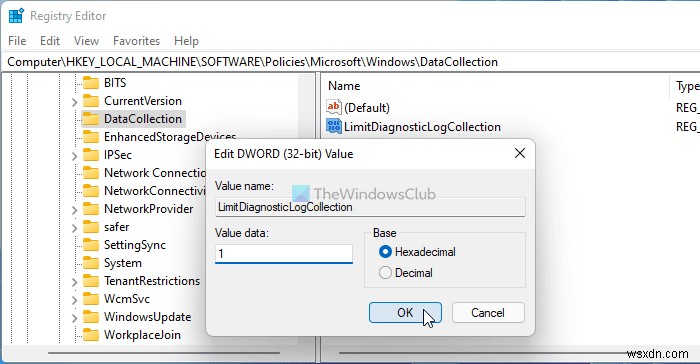Expand the IPSec key
This screenshot has height=364, width=700.
coord(74,156)
